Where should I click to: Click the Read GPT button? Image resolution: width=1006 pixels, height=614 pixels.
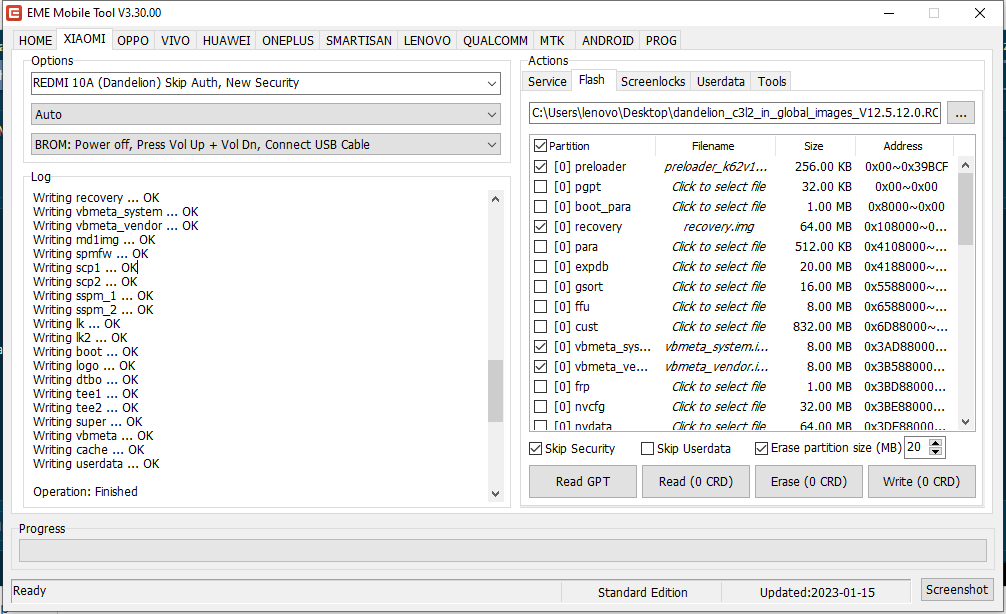583,482
